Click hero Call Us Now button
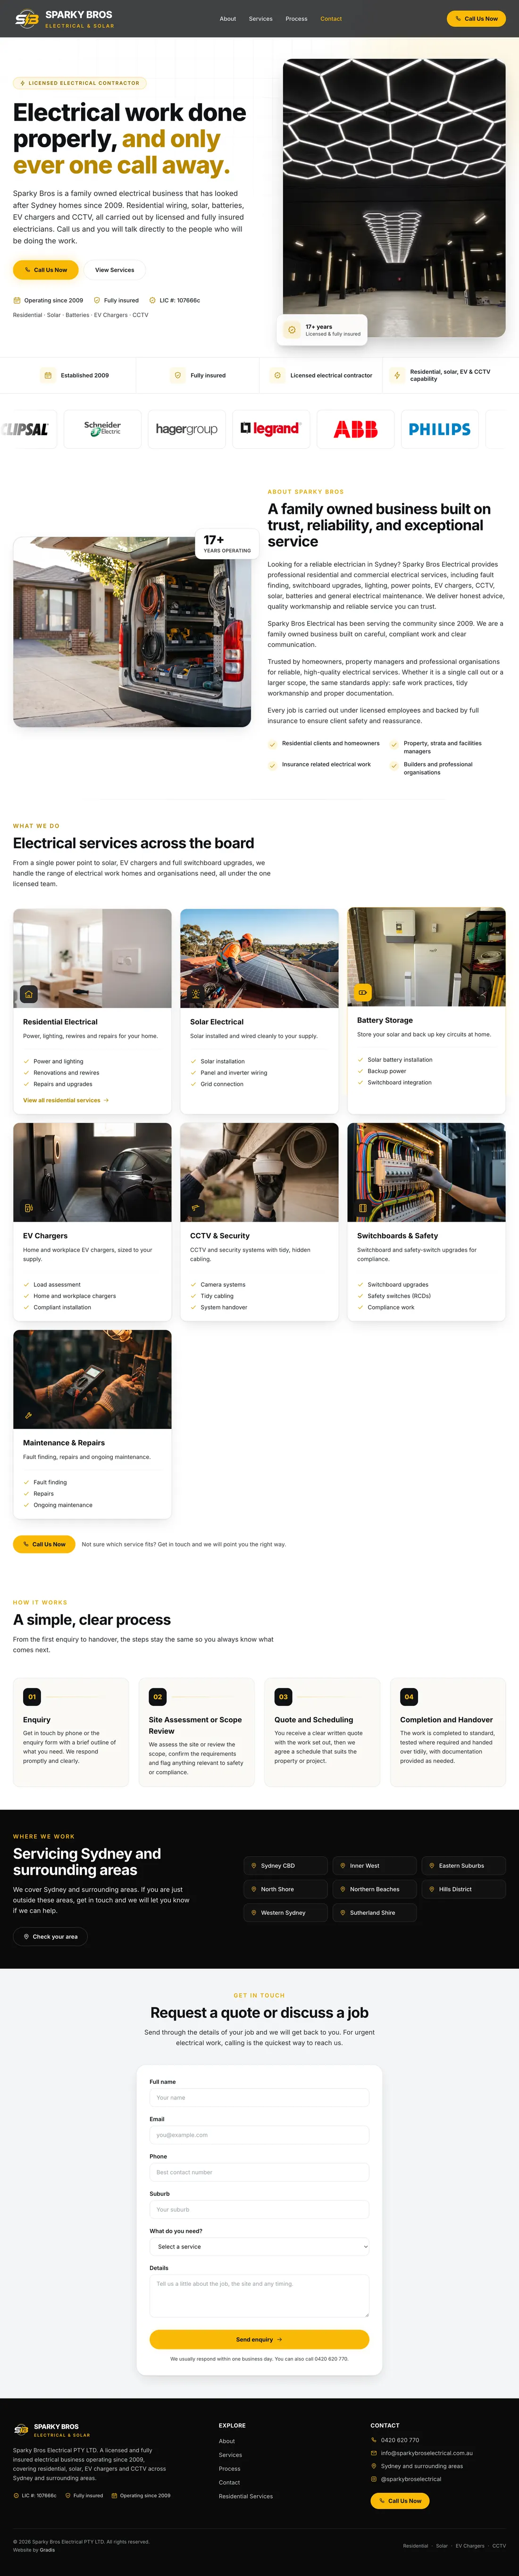Image resolution: width=519 pixels, height=2576 pixels. coord(45,270)
